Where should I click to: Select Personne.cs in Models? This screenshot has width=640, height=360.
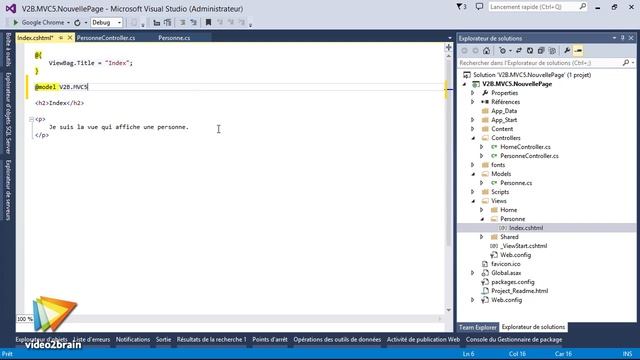point(516,183)
